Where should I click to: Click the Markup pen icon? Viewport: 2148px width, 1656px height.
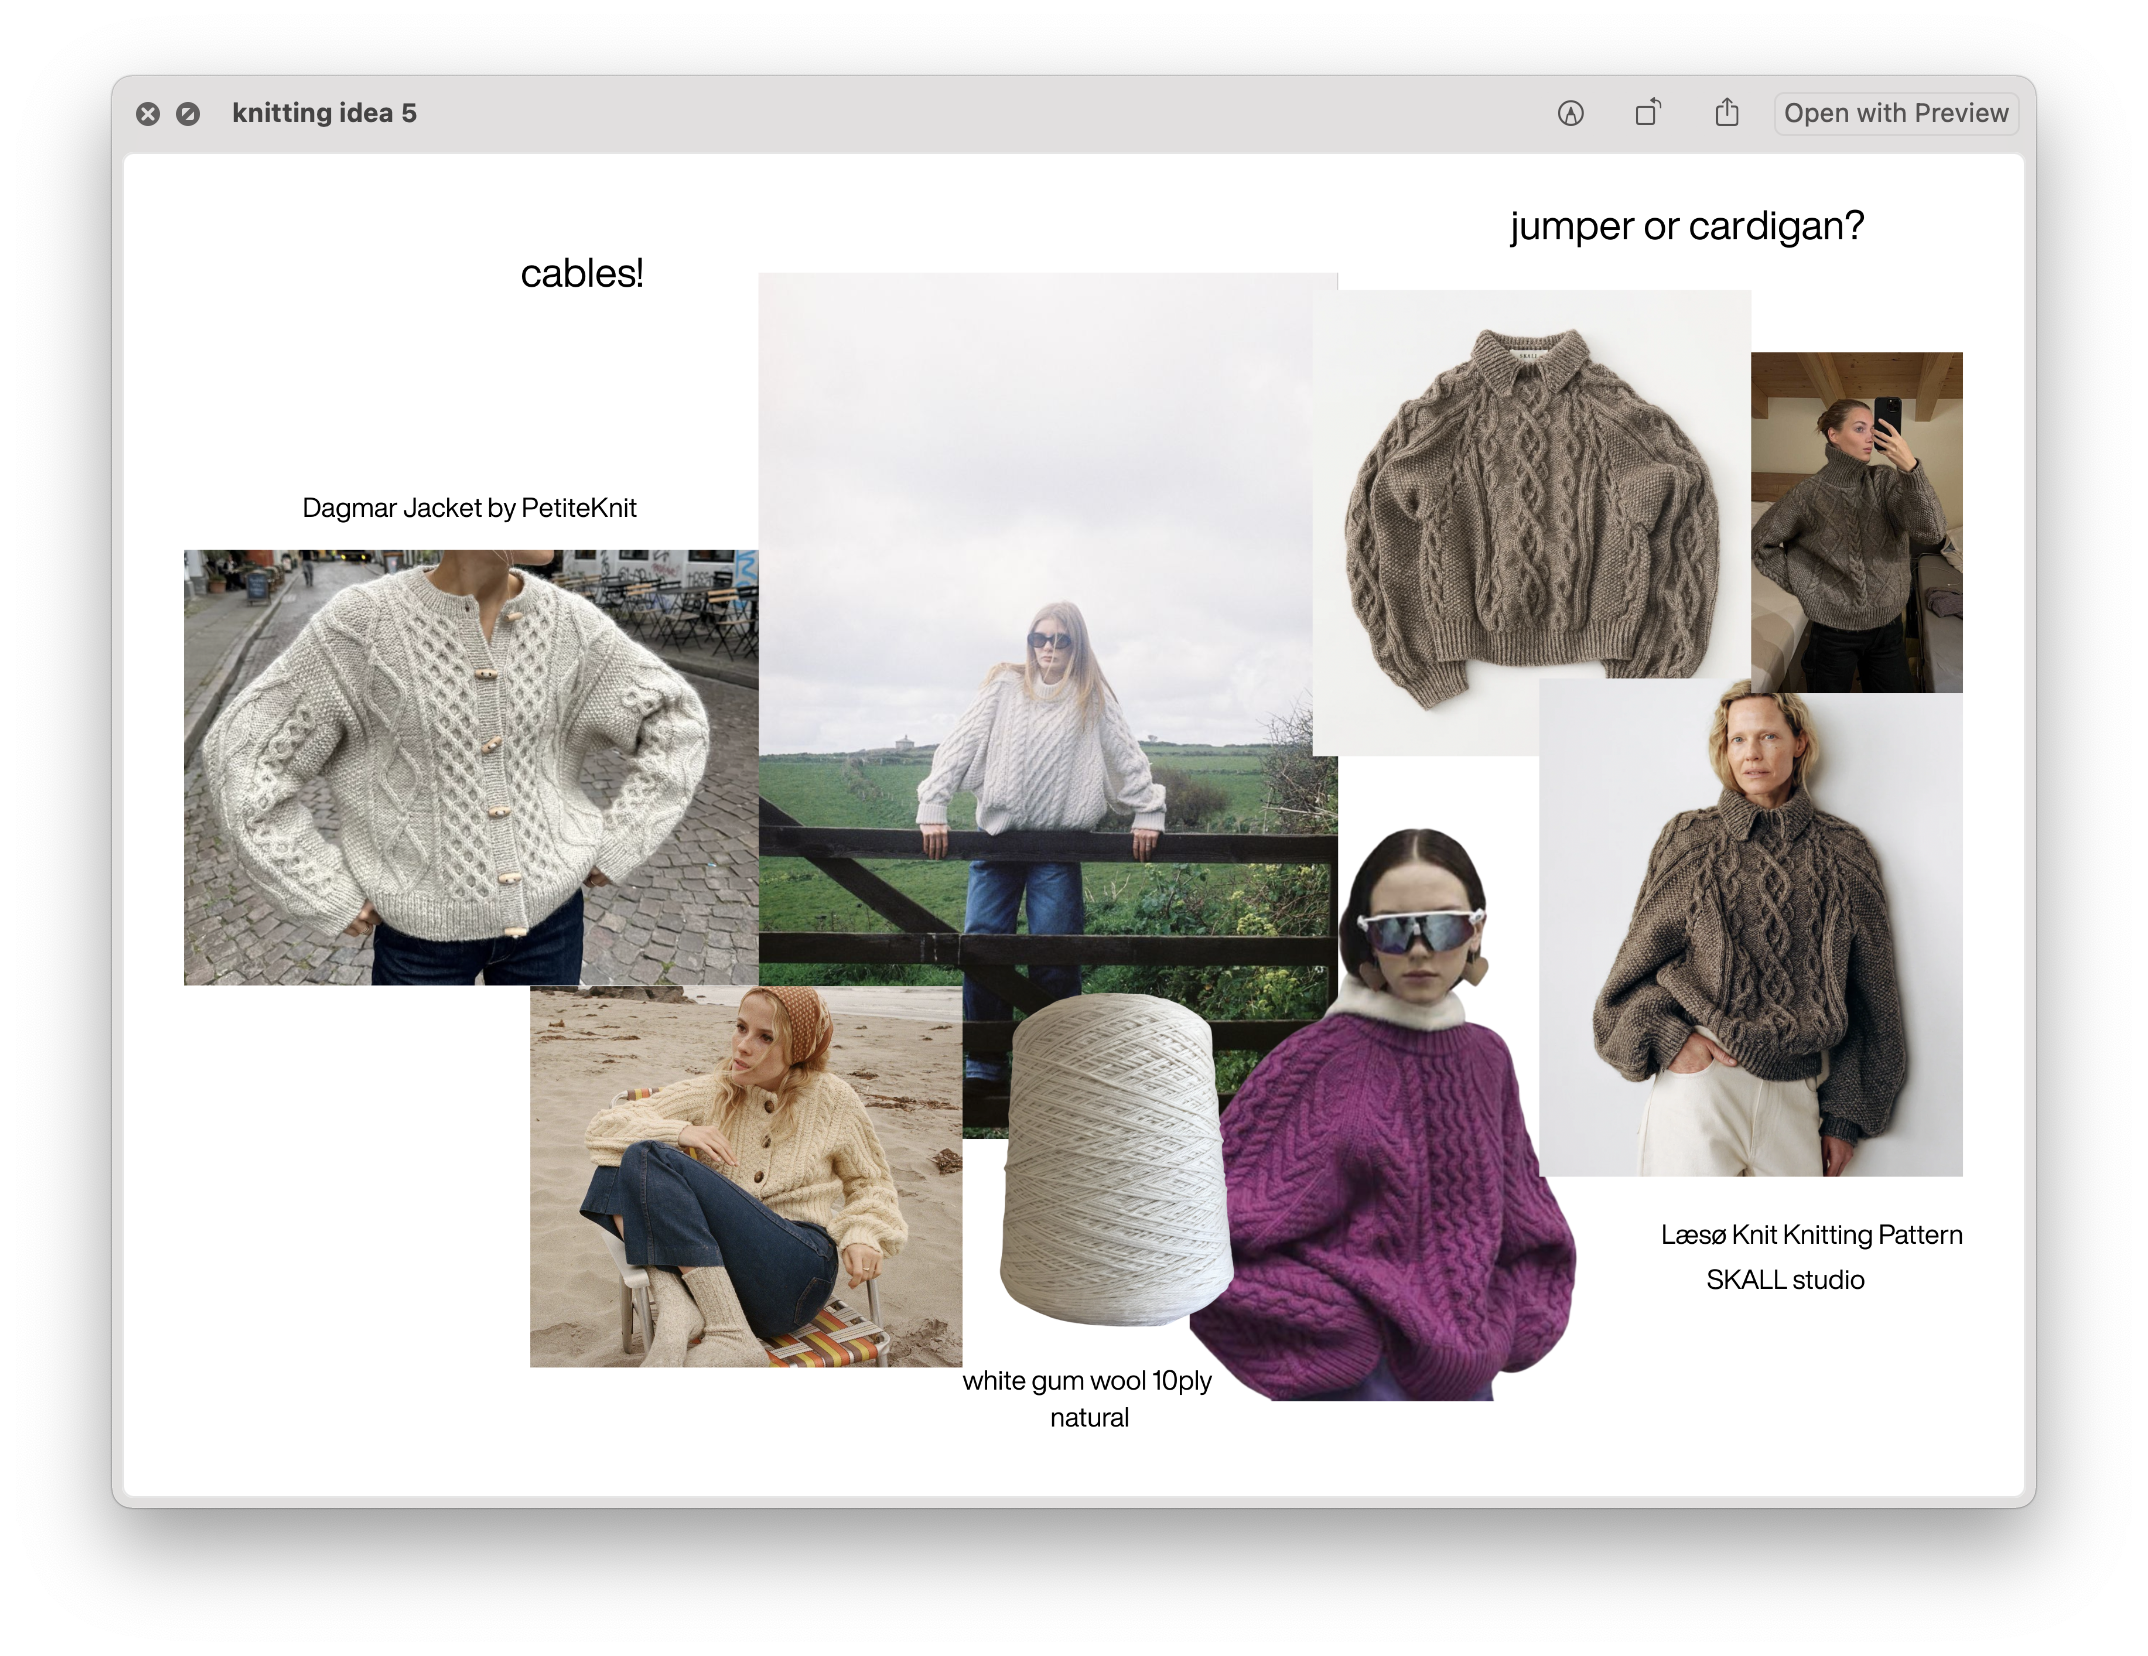point(1570,114)
